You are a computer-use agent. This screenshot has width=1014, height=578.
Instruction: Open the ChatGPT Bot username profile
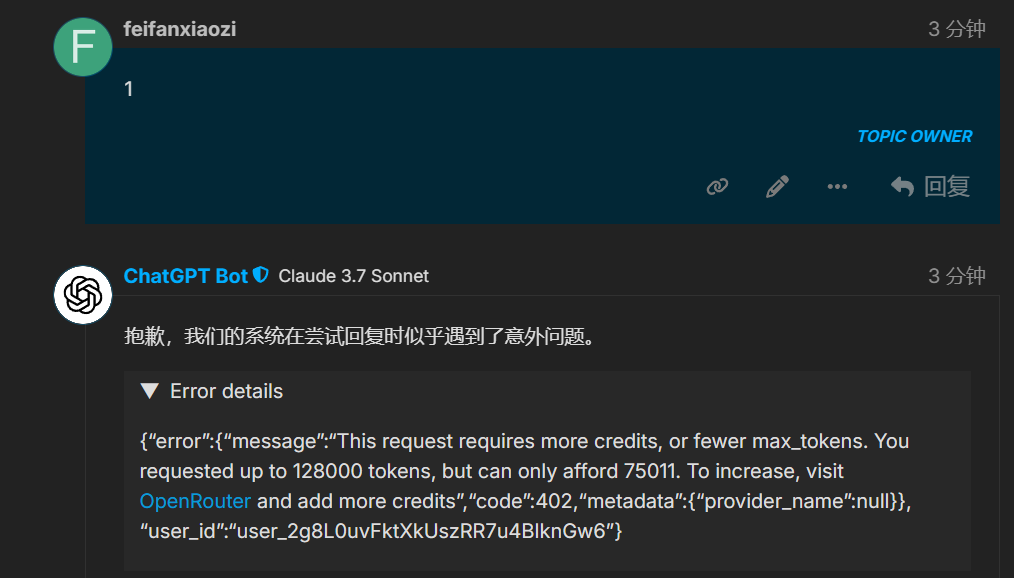(x=186, y=276)
